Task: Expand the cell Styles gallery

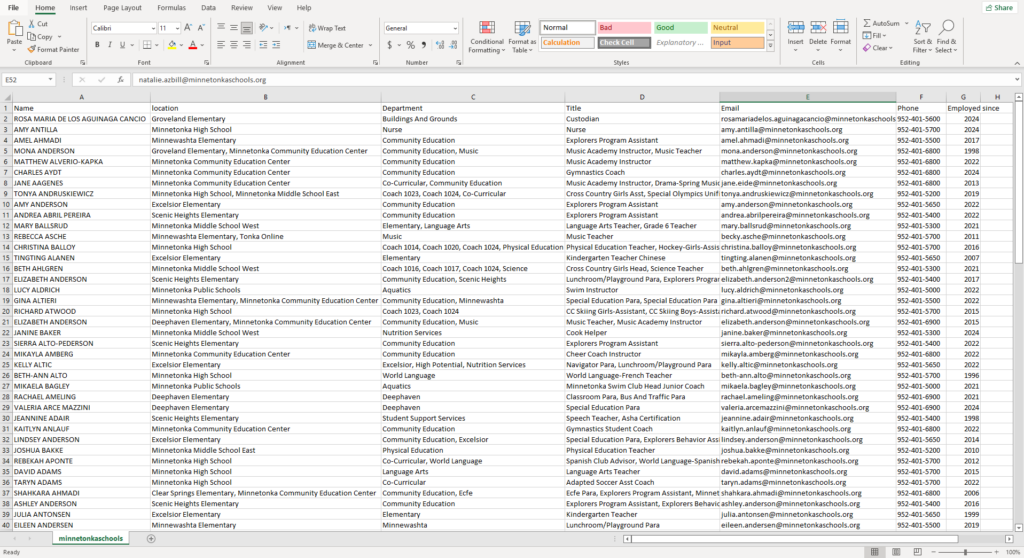Action: 771,46
